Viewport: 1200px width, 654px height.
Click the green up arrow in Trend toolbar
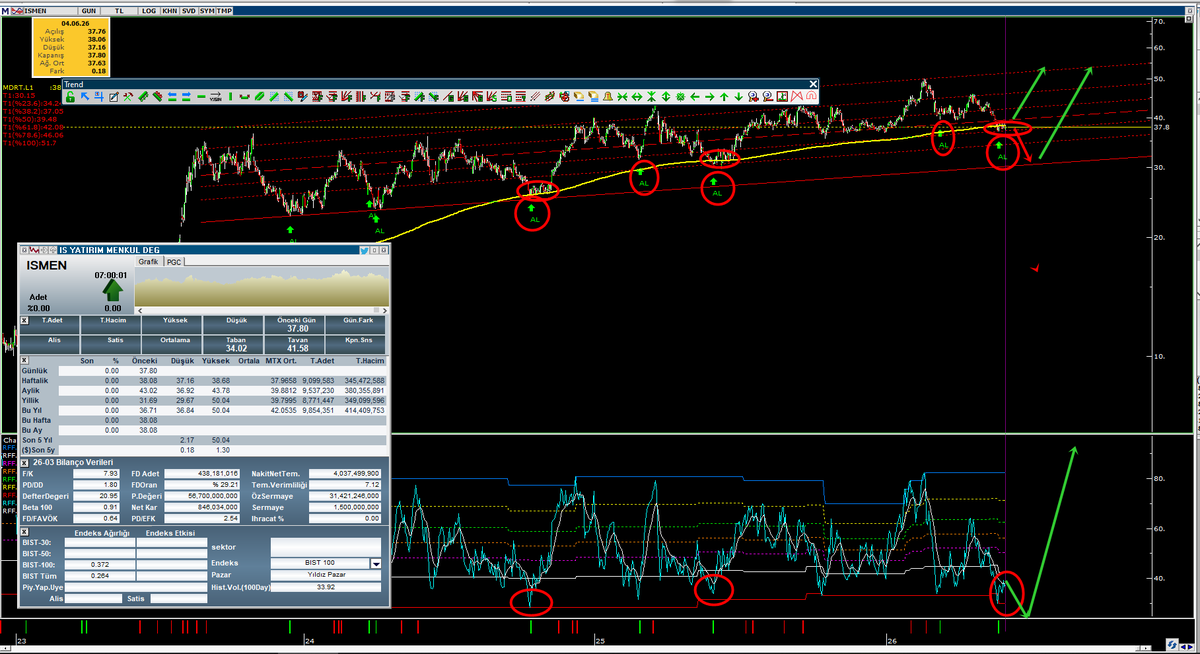[x=724, y=97]
